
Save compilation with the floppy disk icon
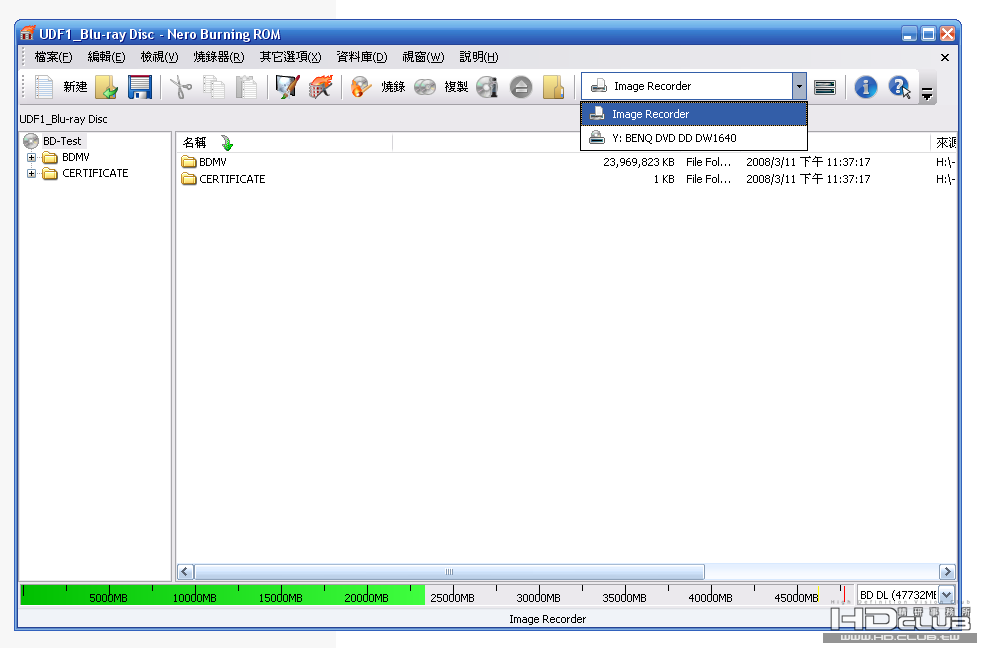pyautogui.click(x=140, y=87)
